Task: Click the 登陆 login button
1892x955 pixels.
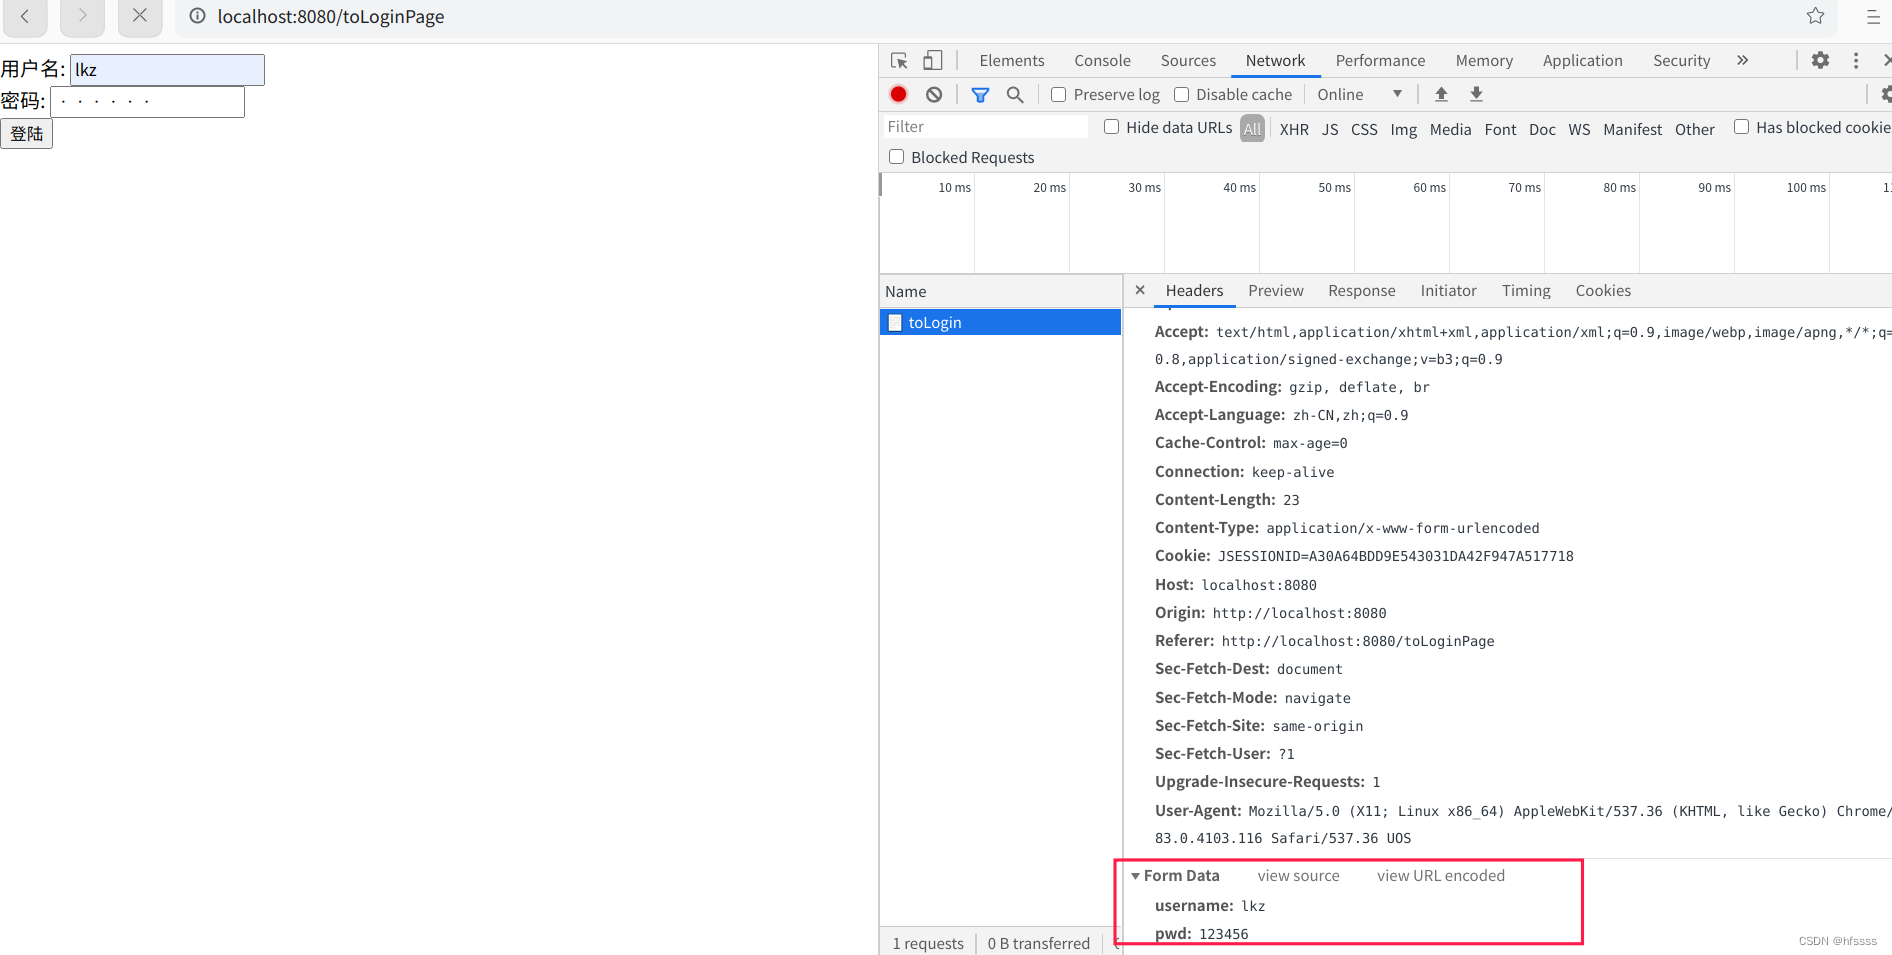Action: pos(26,134)
